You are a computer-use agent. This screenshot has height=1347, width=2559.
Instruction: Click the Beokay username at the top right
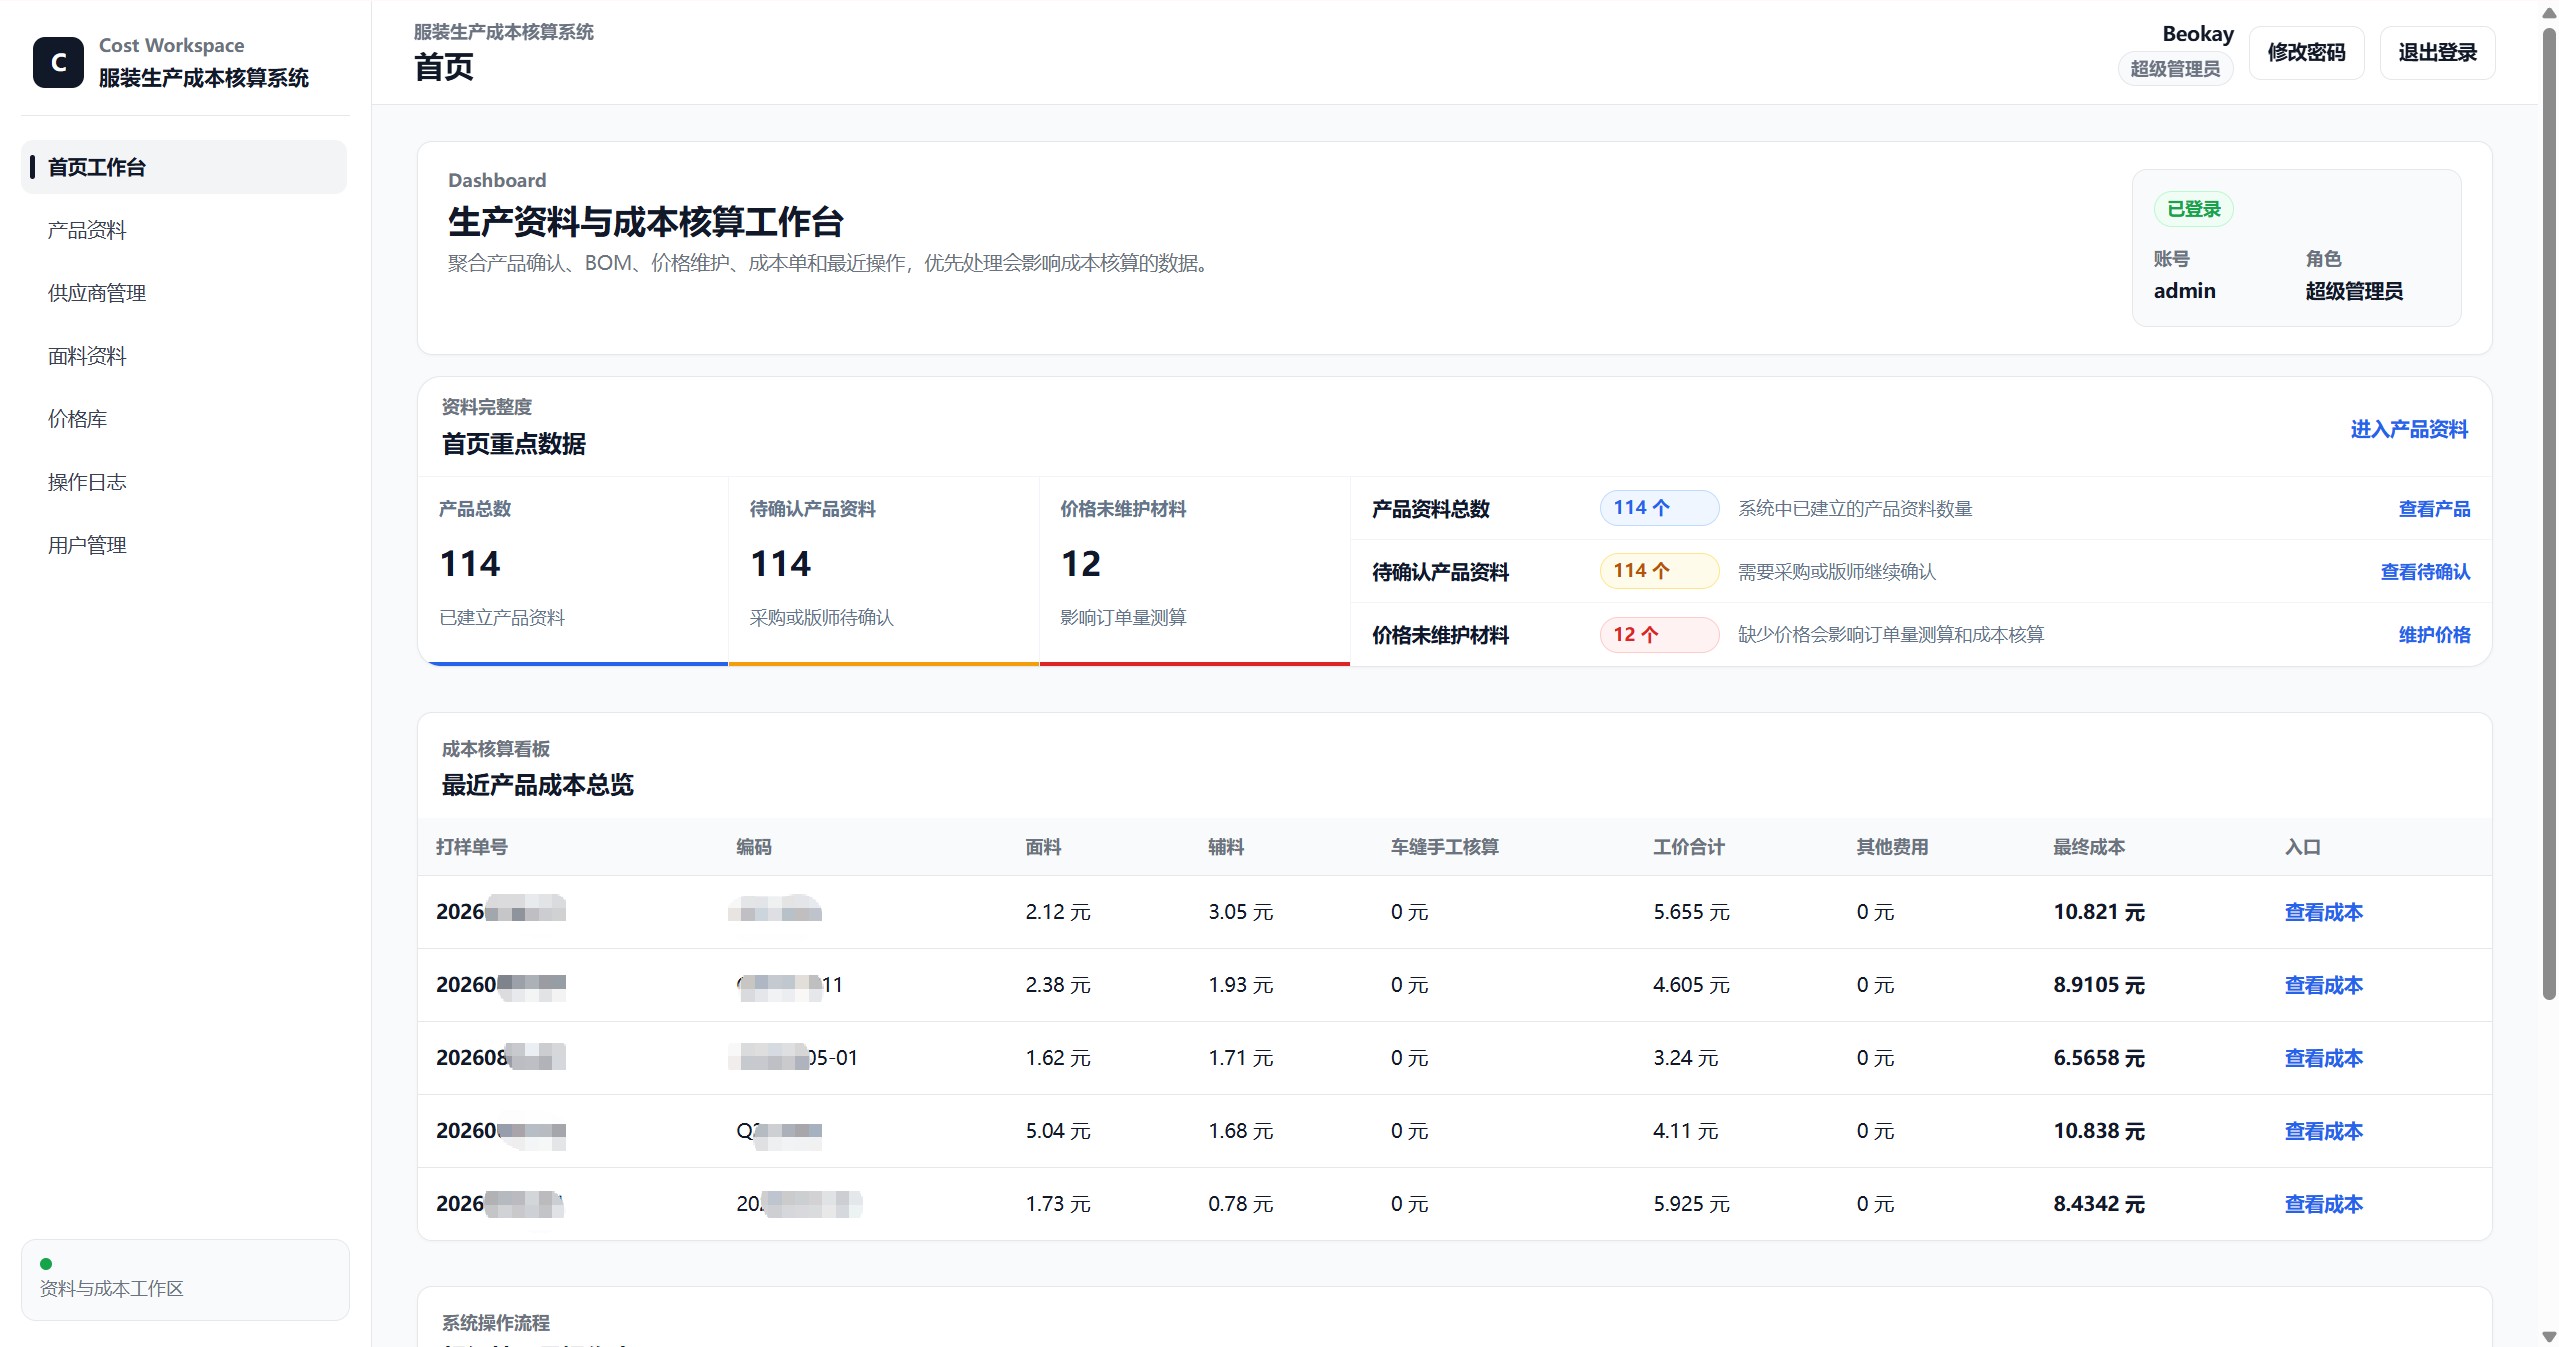click(x=2197, y=34)
